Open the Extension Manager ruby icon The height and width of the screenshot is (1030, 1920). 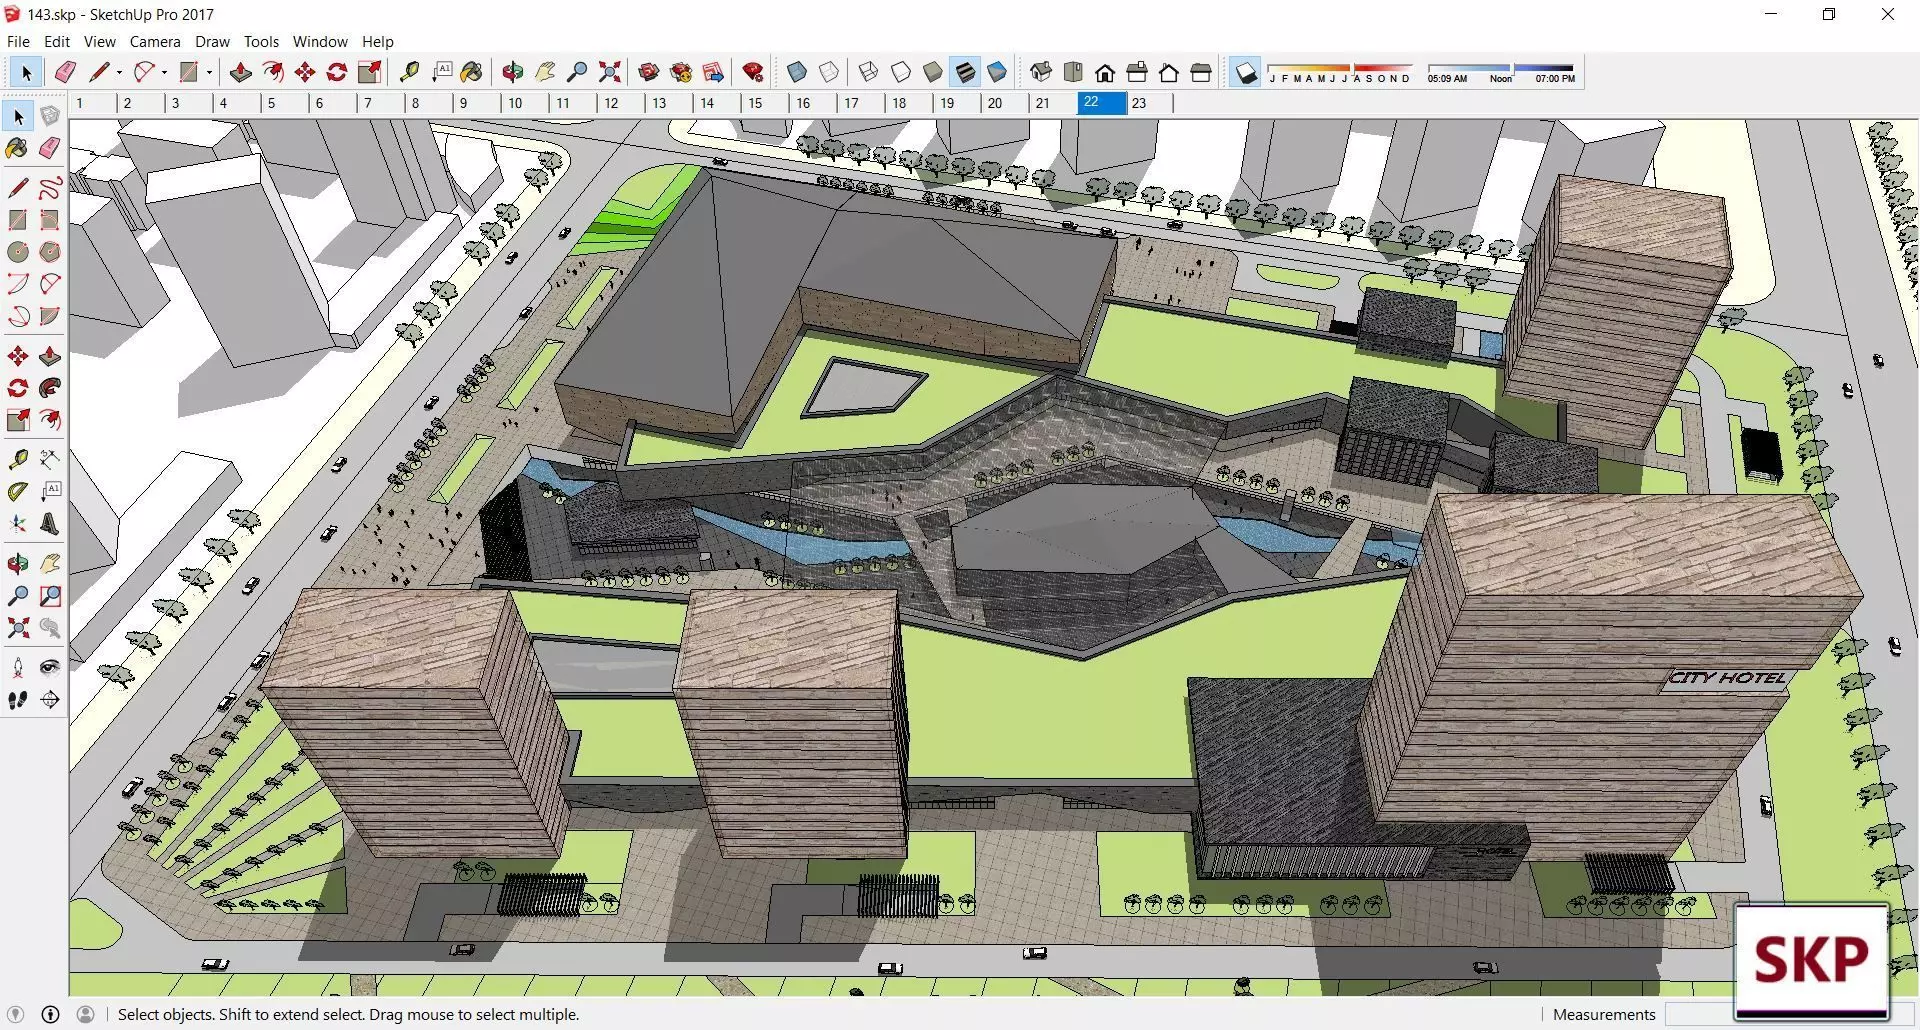click(x=753, y=72)
